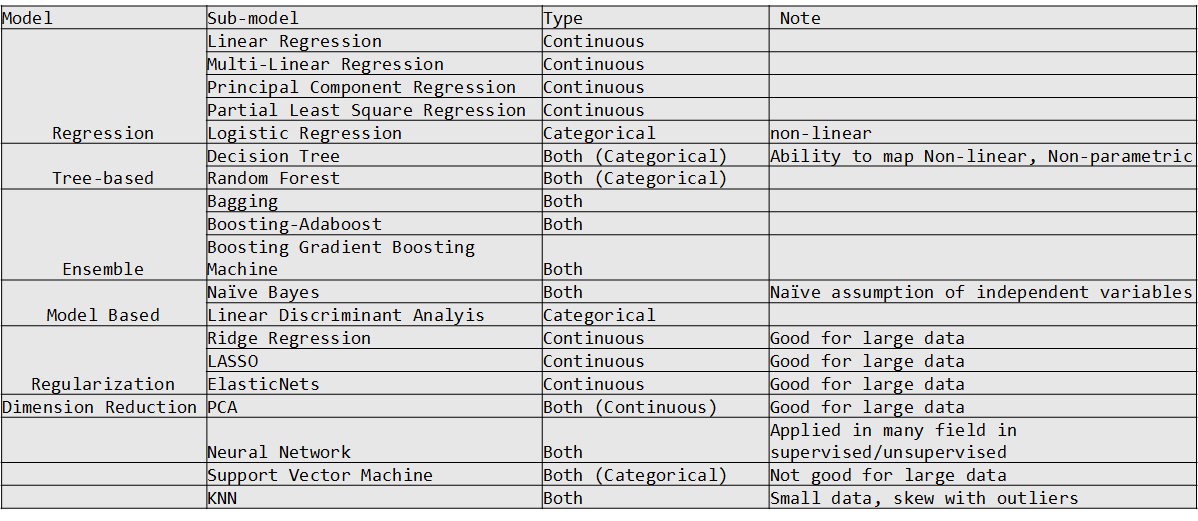Click the Random Forest cell
This screenshot has height=521, width=1198.
[374, 178]
